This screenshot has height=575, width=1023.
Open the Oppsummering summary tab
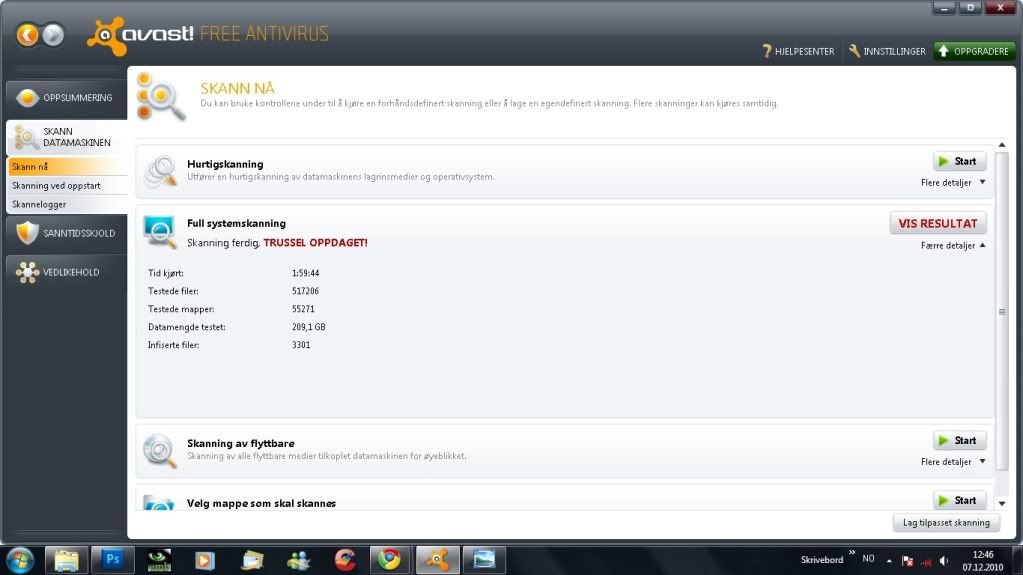coord(66,98)
